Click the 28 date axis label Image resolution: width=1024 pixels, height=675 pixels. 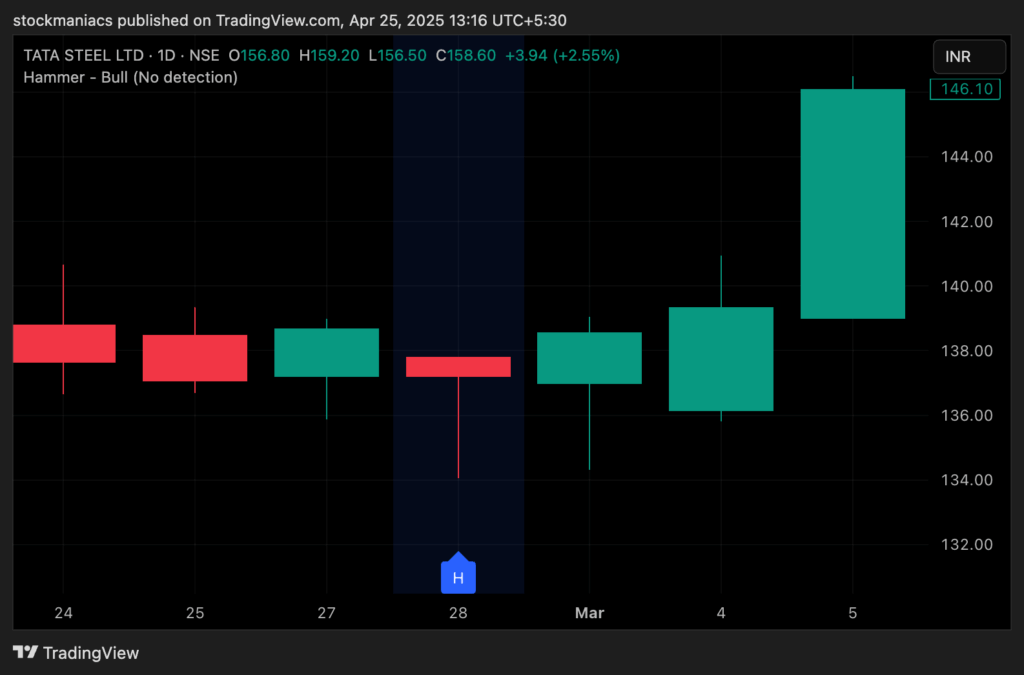tap(458, 613)
